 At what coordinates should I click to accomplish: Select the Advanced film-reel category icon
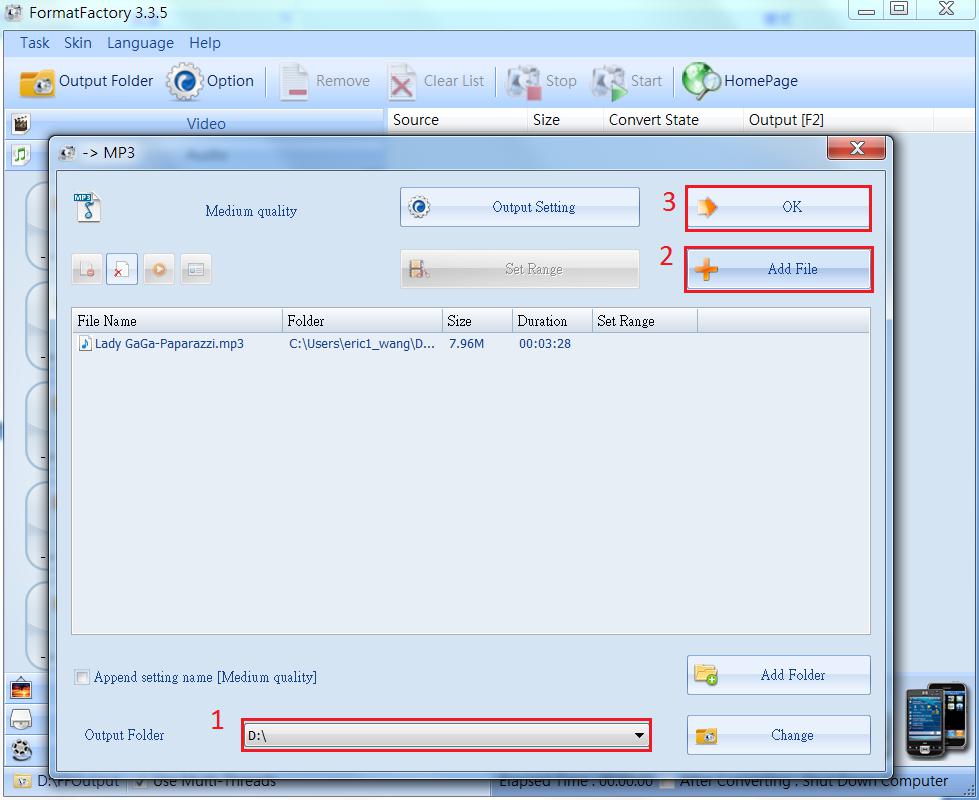coord(21,748)
